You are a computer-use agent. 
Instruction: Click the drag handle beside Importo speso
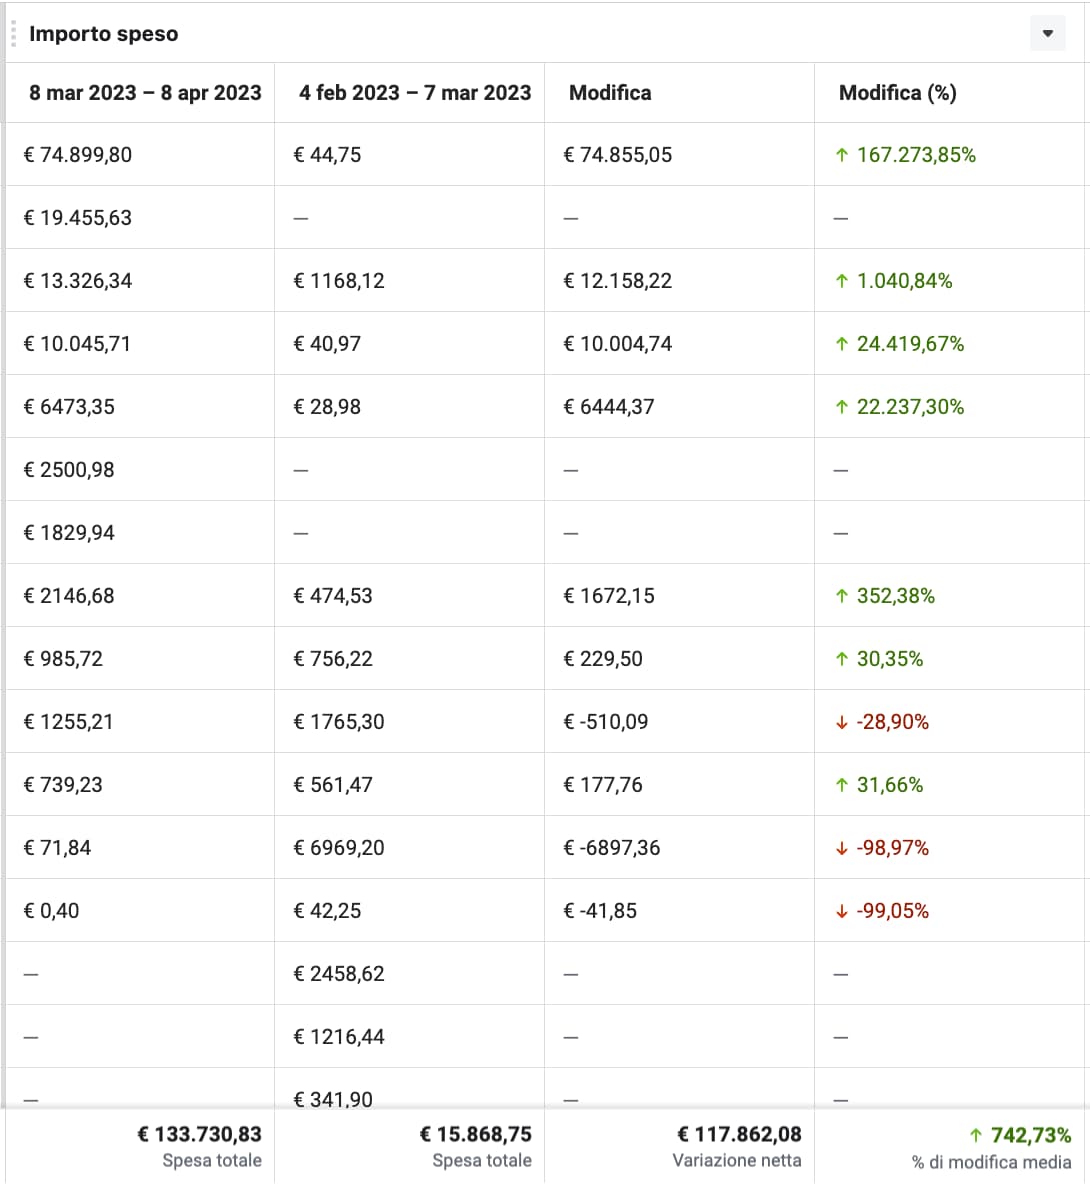pos(13,34)
